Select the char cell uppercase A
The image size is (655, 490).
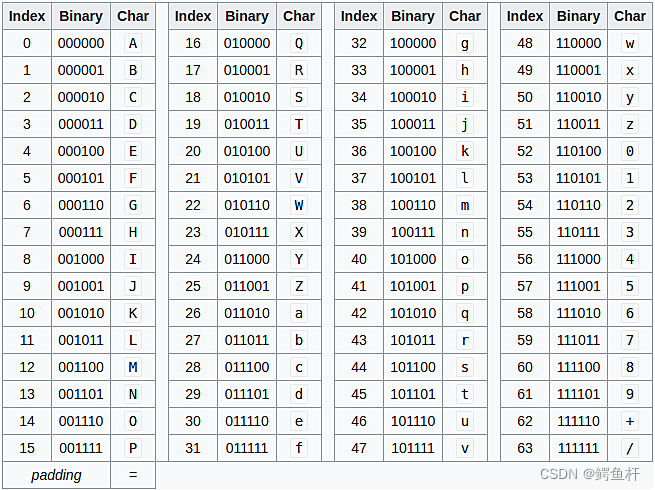(133, 43)
